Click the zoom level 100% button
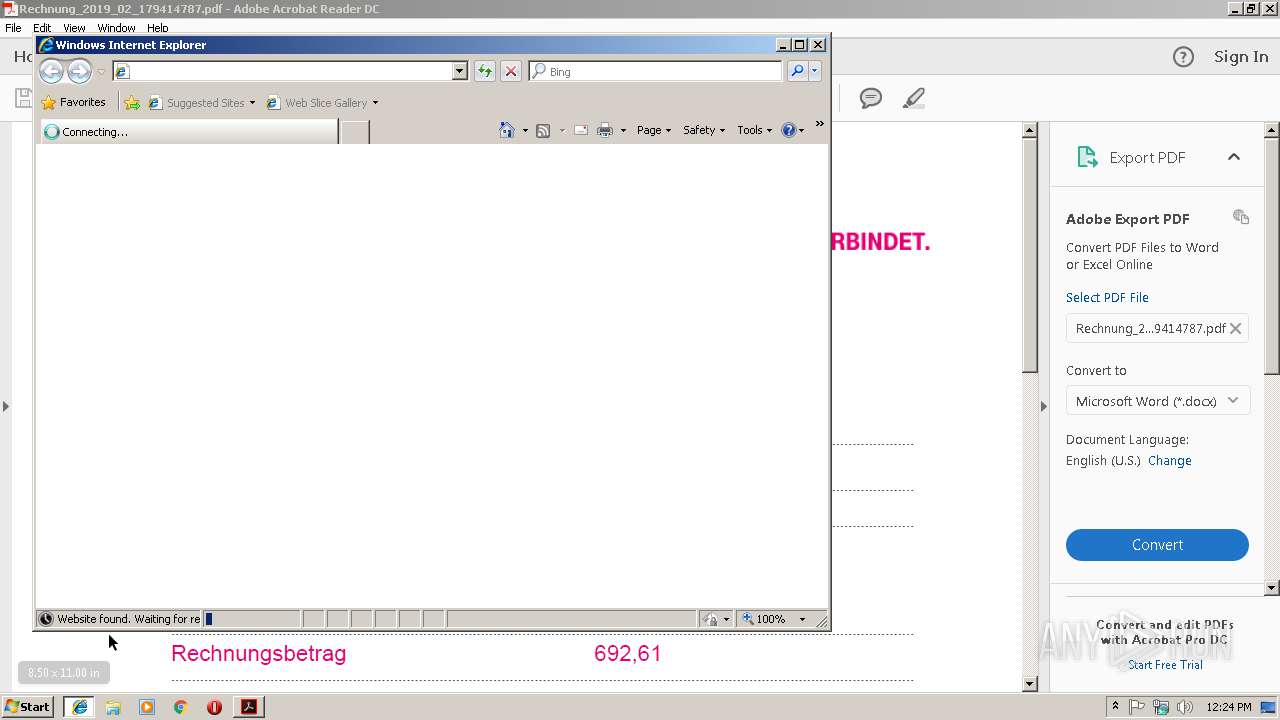 763,619
